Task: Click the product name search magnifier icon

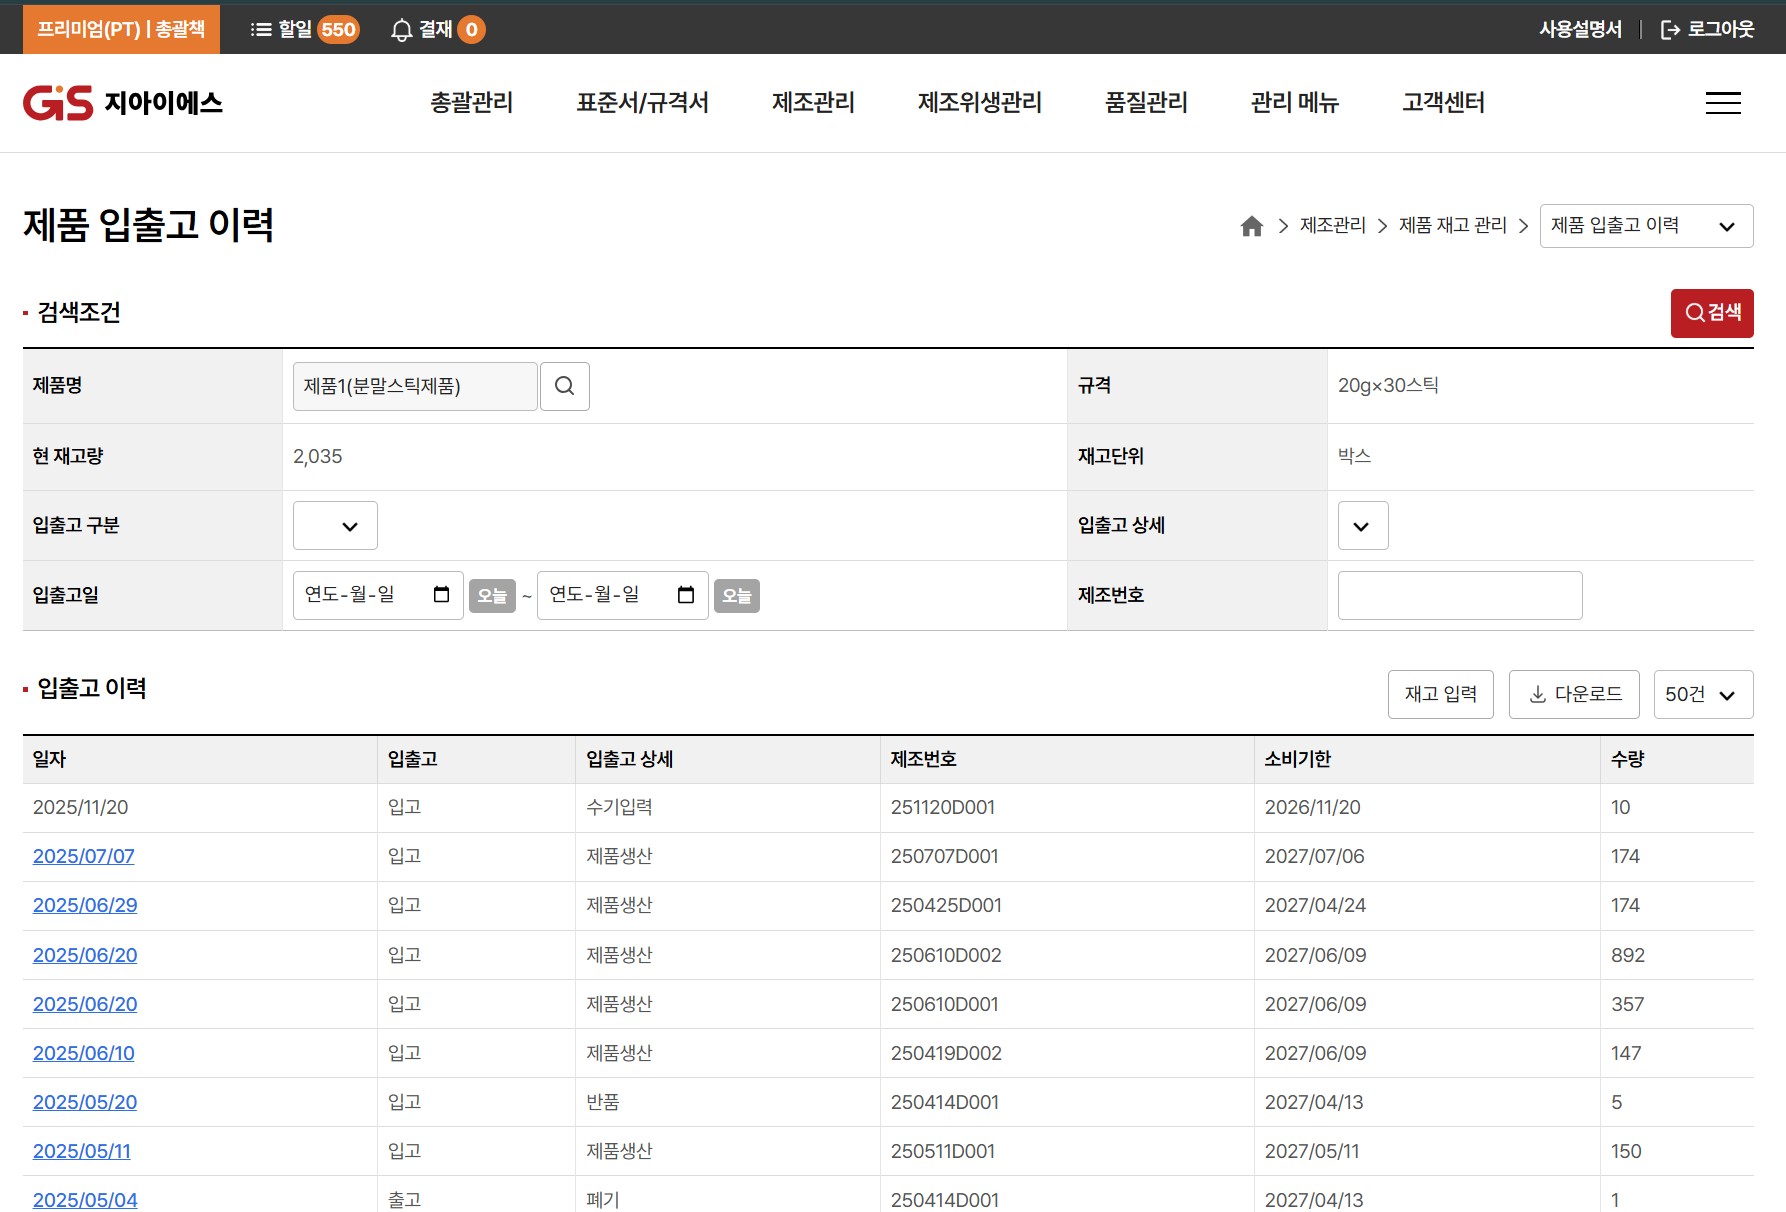Action: coord(564,386)
